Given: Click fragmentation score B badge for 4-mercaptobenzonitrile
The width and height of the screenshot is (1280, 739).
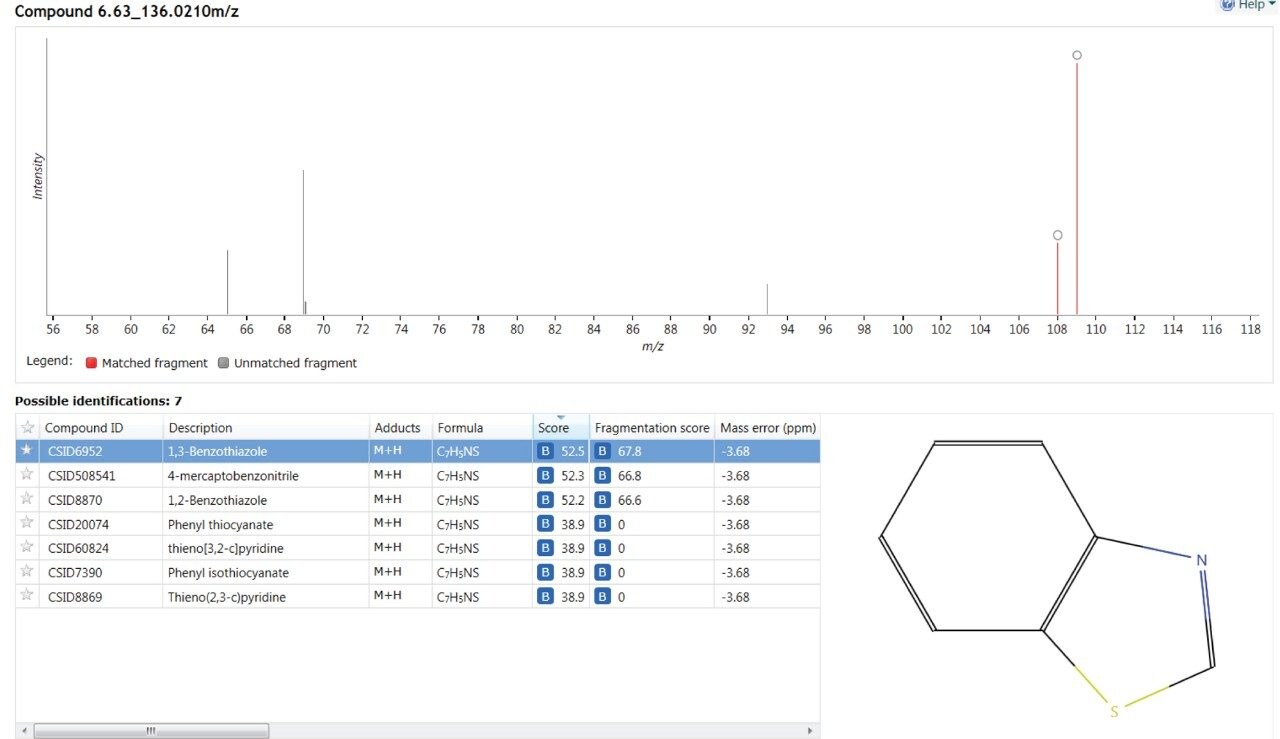Looking at the screenshot, I should coord(602,476).
